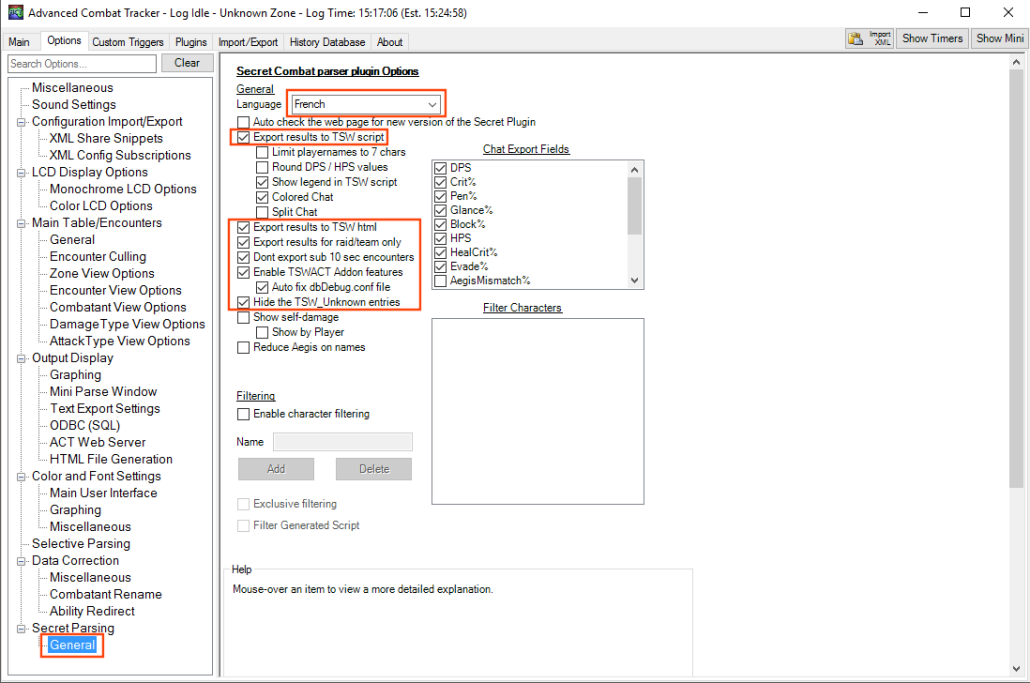Screen dimensions: 1030x683
Task: Click the clipboard import icon button
Action: point(855,39)
